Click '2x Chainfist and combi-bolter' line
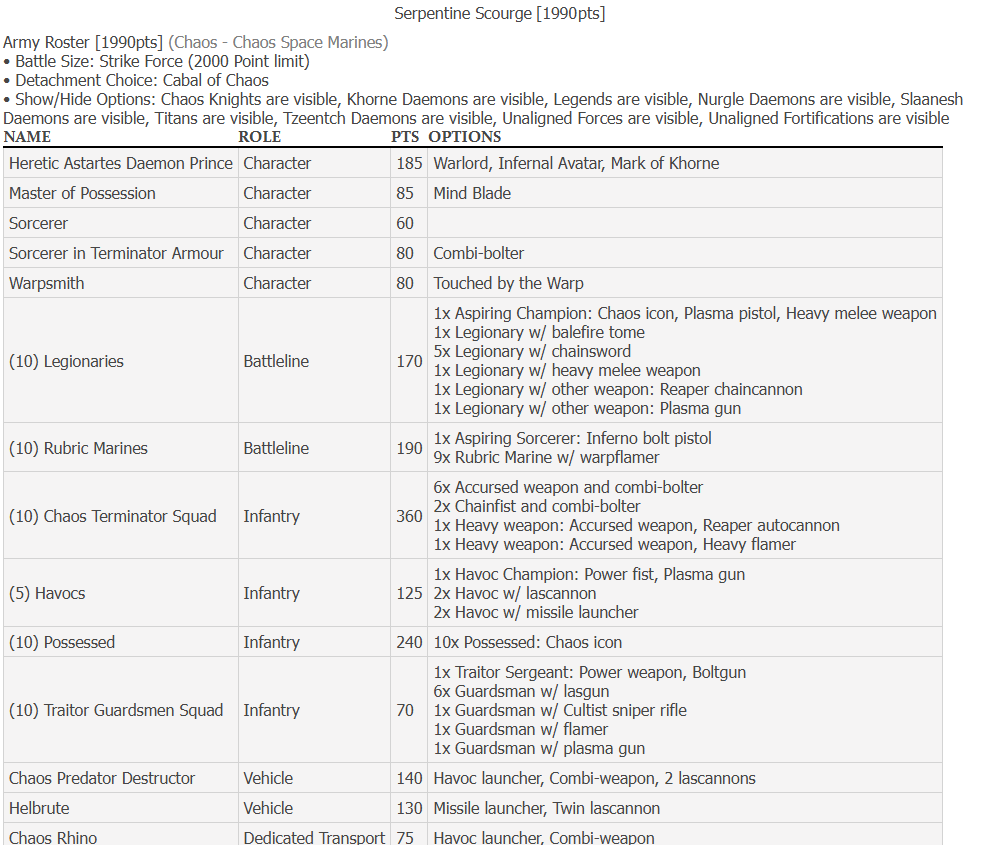This screenshot has width=1001, height=845. (537, 507)
